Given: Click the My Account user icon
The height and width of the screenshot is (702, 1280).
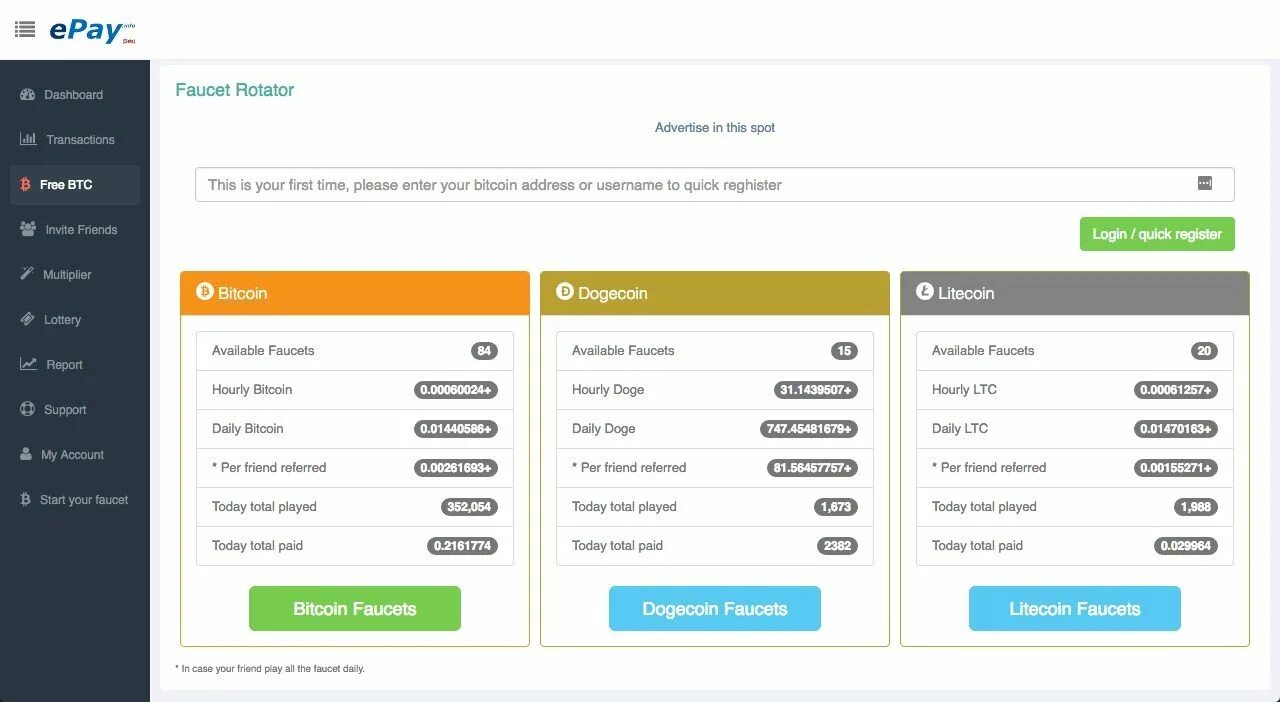Looking at the screenshot, I should point(27,454).
